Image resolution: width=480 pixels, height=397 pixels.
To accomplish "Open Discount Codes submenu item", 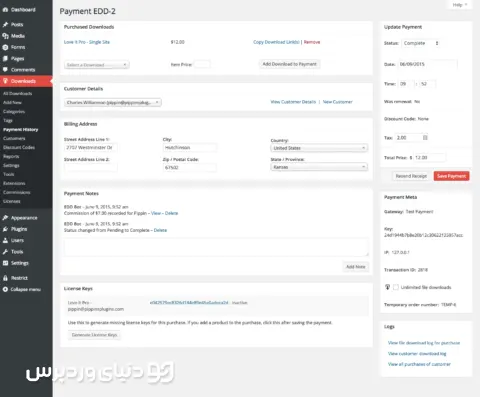I will 19,147.
